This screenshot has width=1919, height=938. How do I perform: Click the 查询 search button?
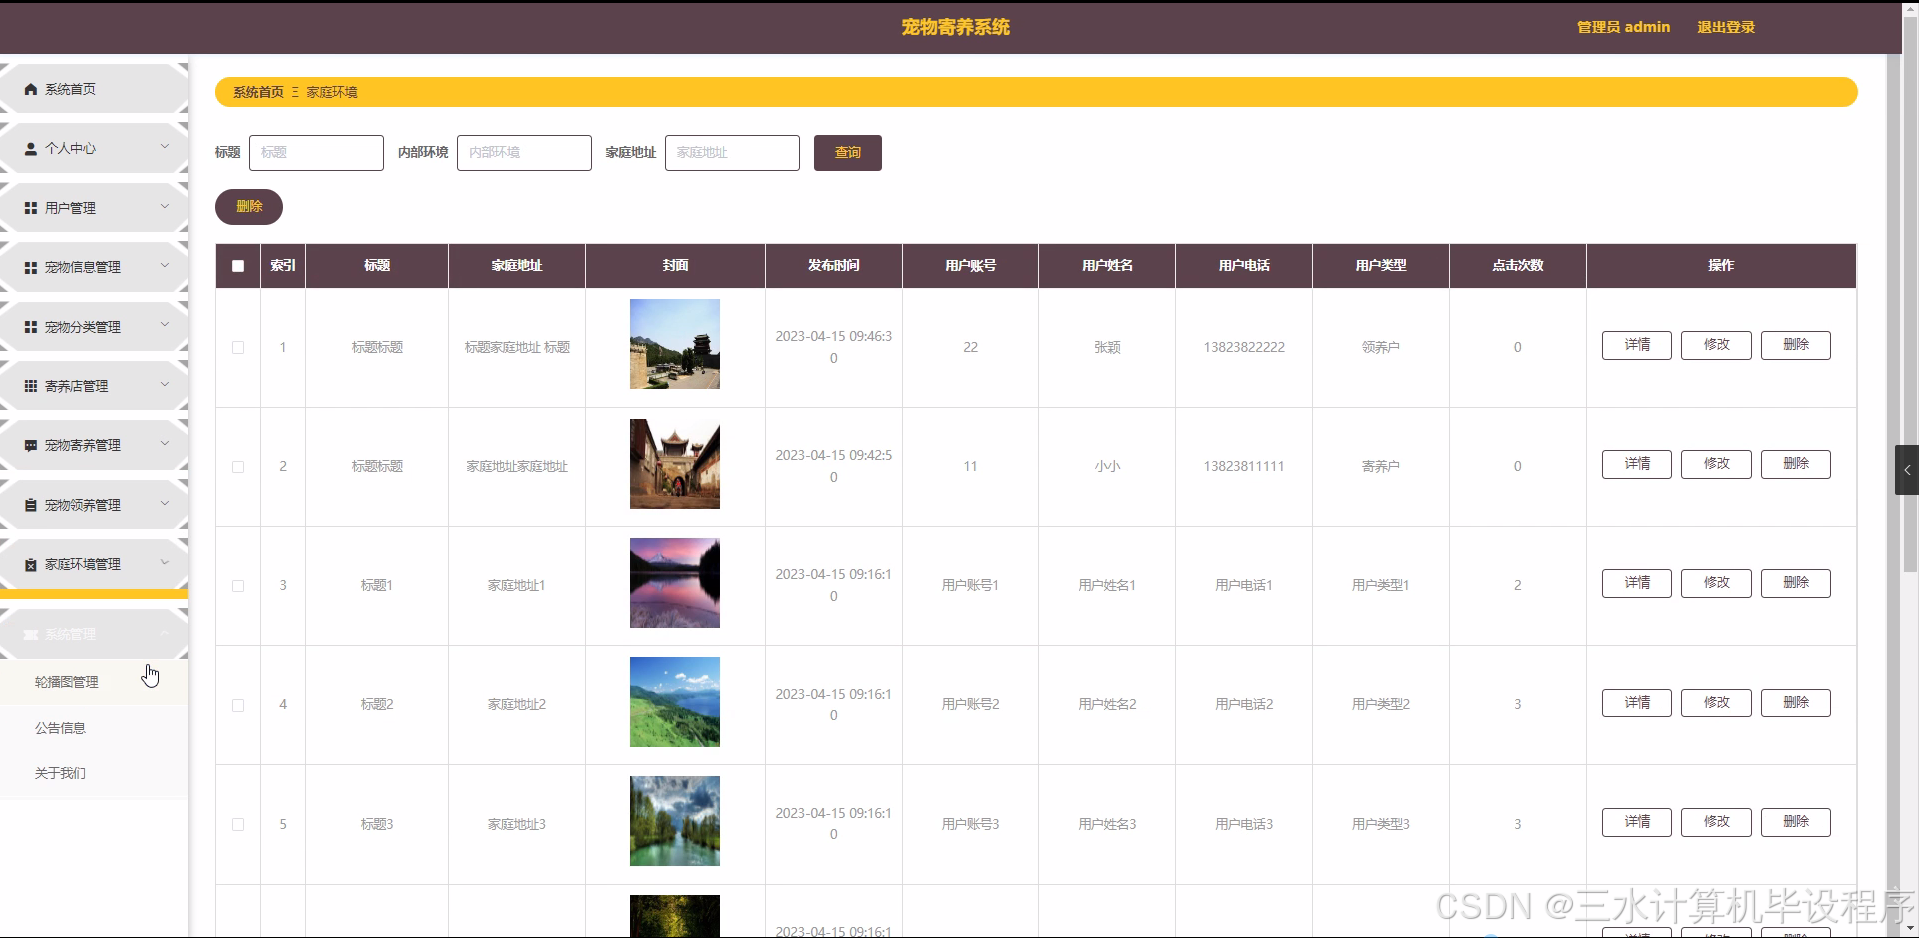[x=848, y=153]
